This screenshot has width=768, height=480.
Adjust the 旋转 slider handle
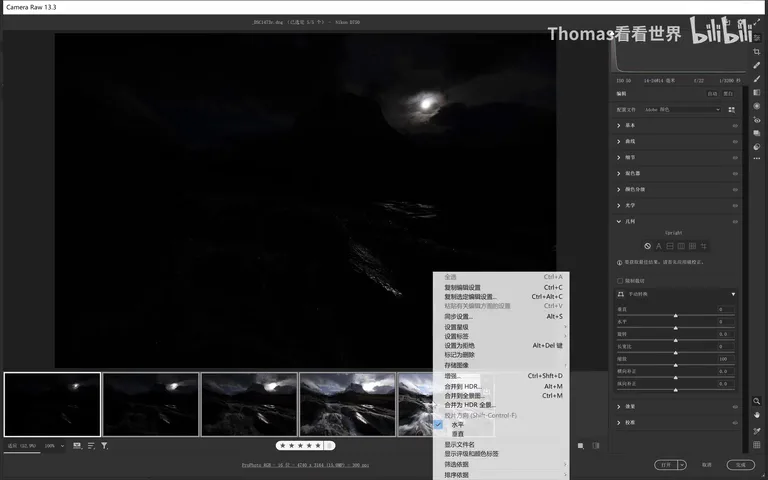(x=675, y=340)
